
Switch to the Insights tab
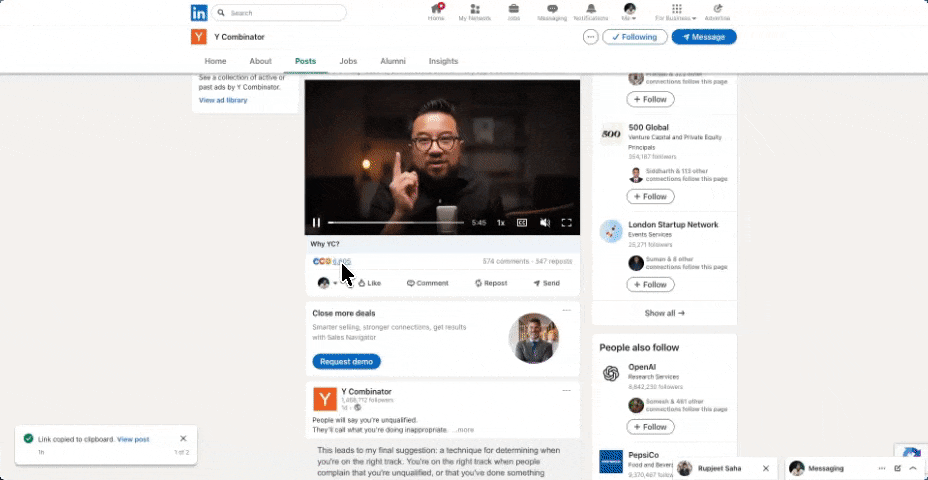click(x=443, y=61)
